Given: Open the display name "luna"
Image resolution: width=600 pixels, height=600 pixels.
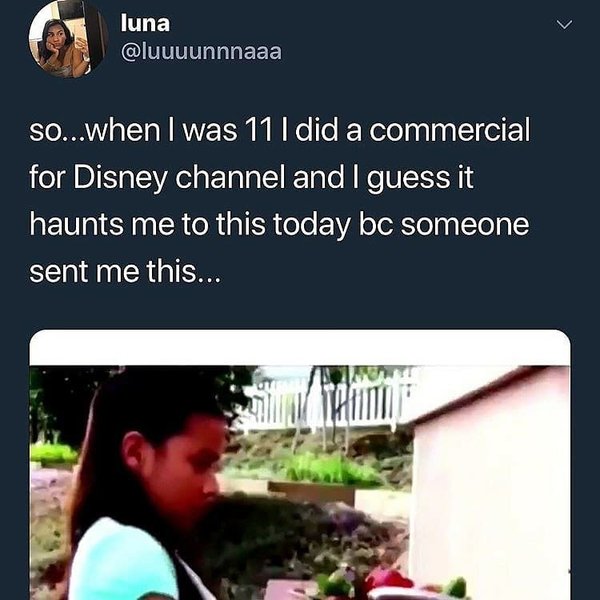Looking at the screenshot, I should 145,23.
